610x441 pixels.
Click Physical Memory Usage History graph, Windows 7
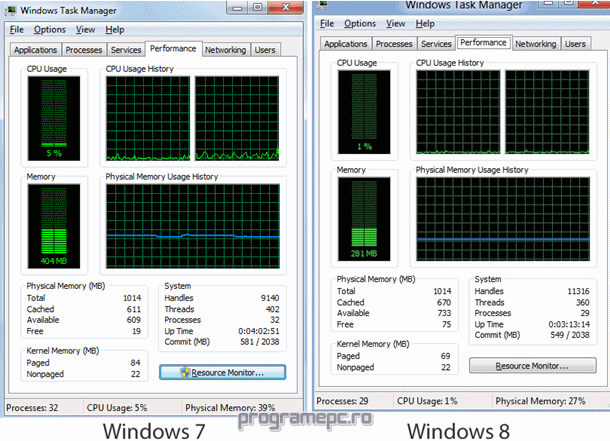click(x=193, y=226)
